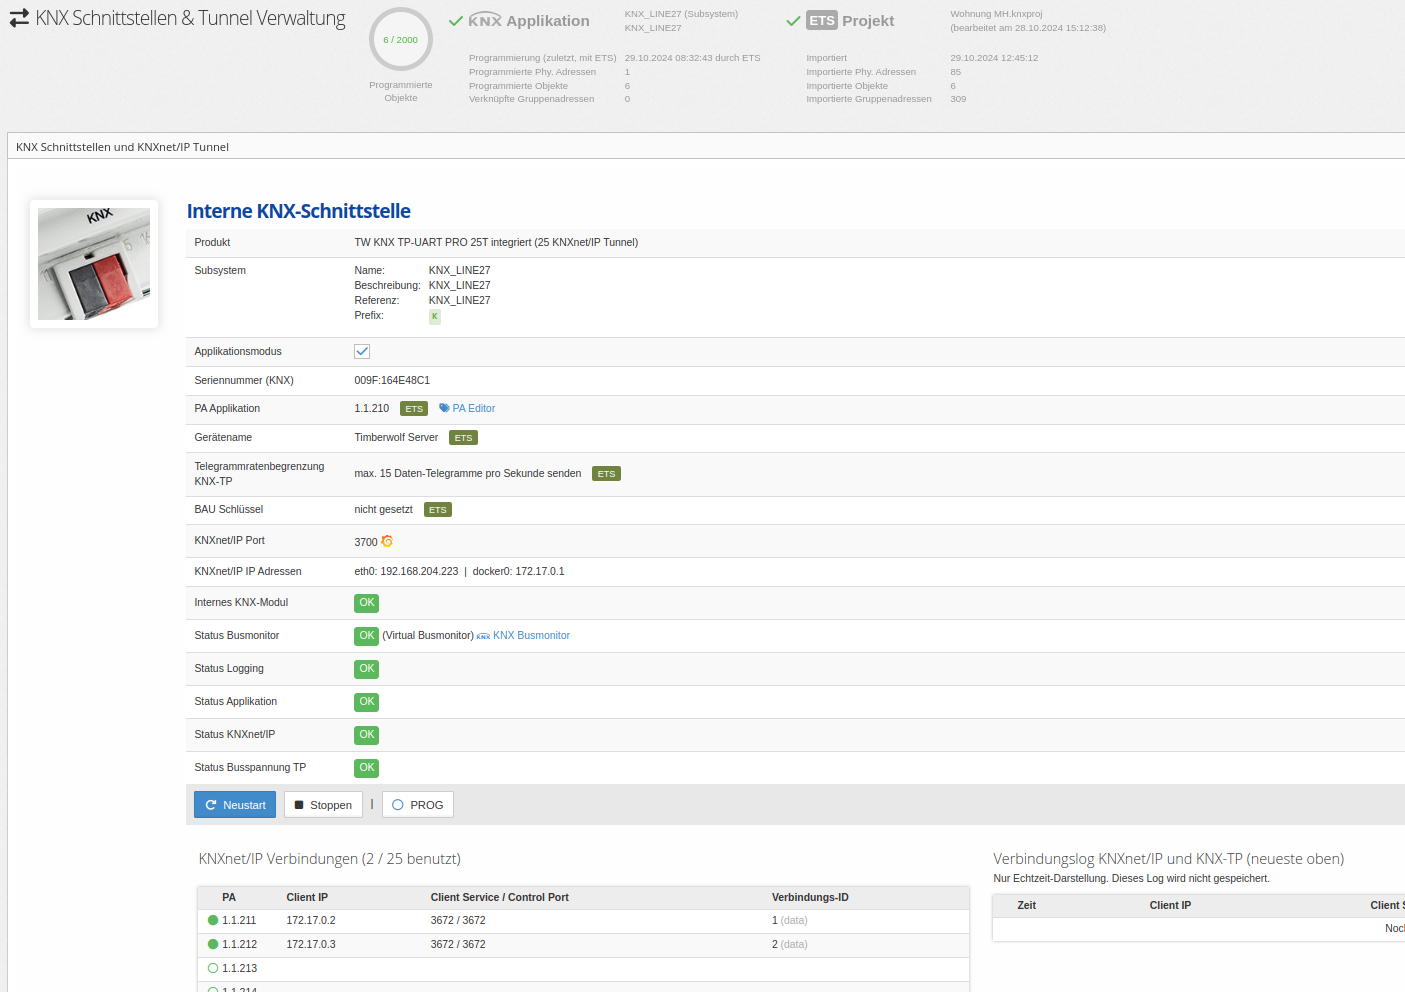The height and width of the screenshot is (992, 1405).
Task: Toggle the Applikationsmodus checkbox
Action: point(362,351)
